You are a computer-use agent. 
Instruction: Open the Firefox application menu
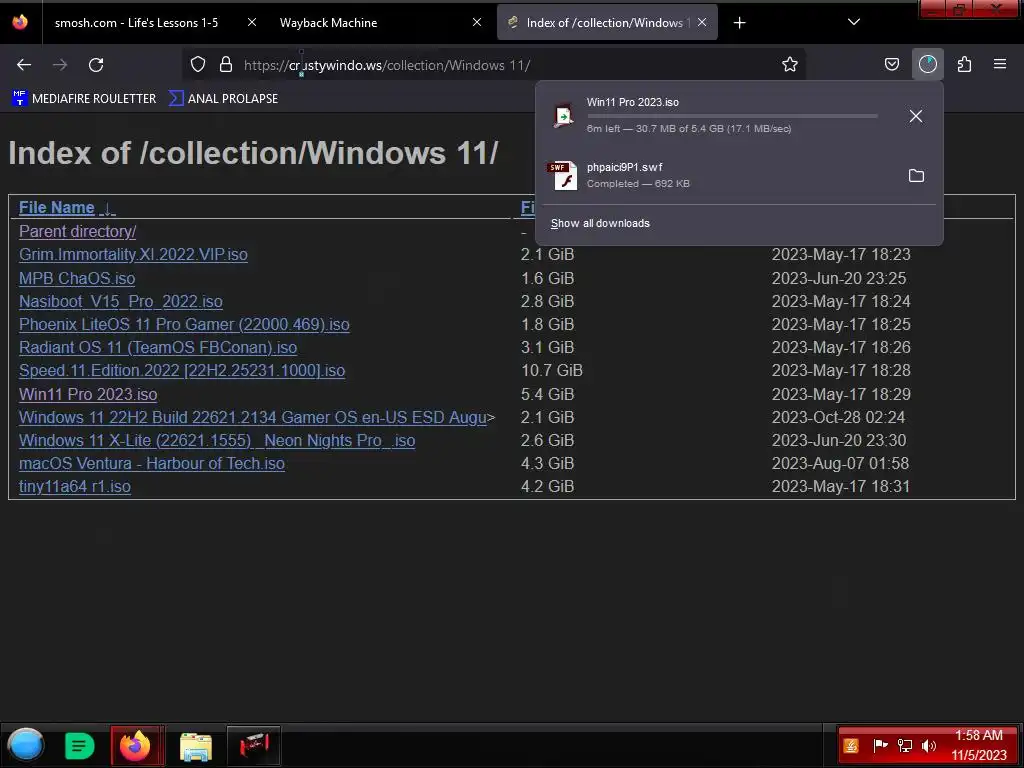[x=1000, y=64]
